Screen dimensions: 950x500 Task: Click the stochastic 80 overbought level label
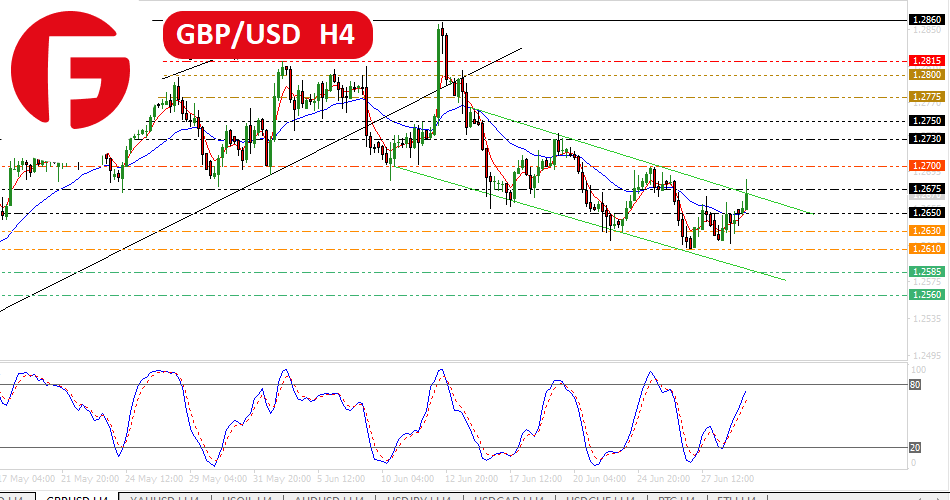pos(916,384)
